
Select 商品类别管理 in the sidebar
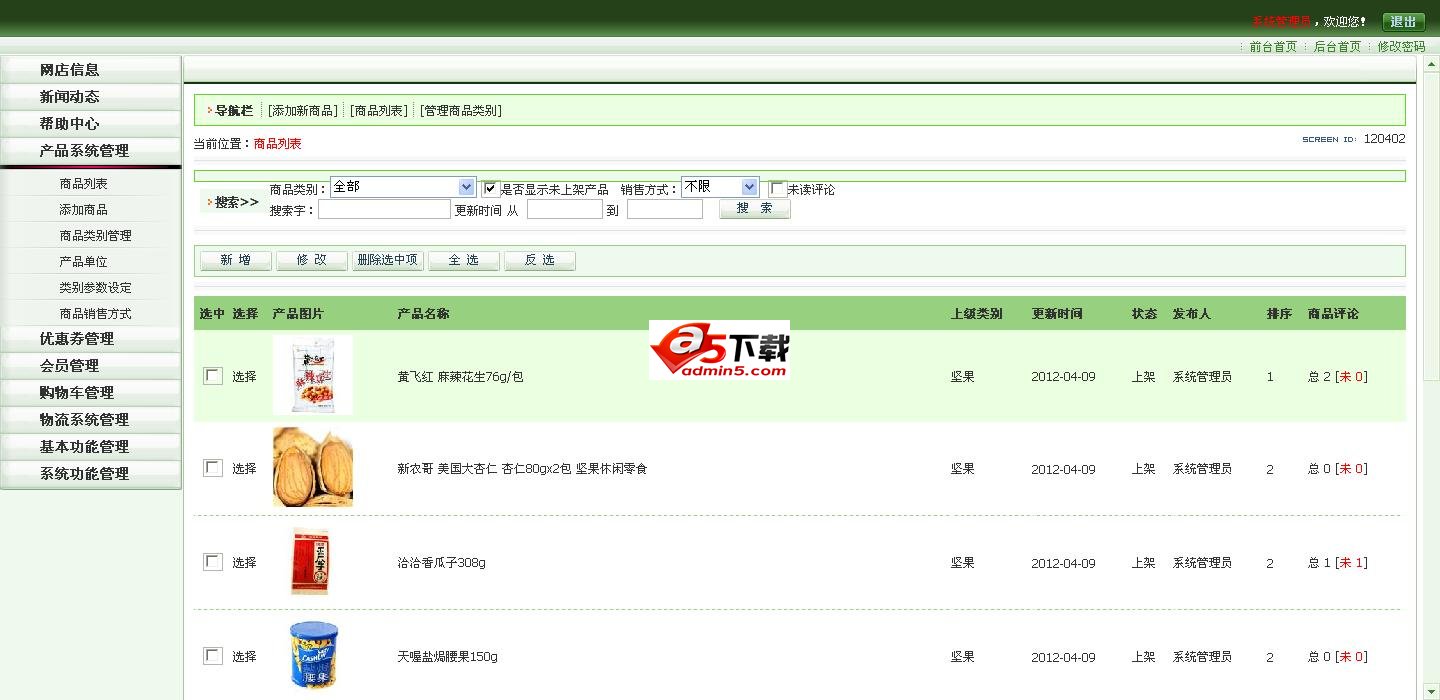[95, 236]
